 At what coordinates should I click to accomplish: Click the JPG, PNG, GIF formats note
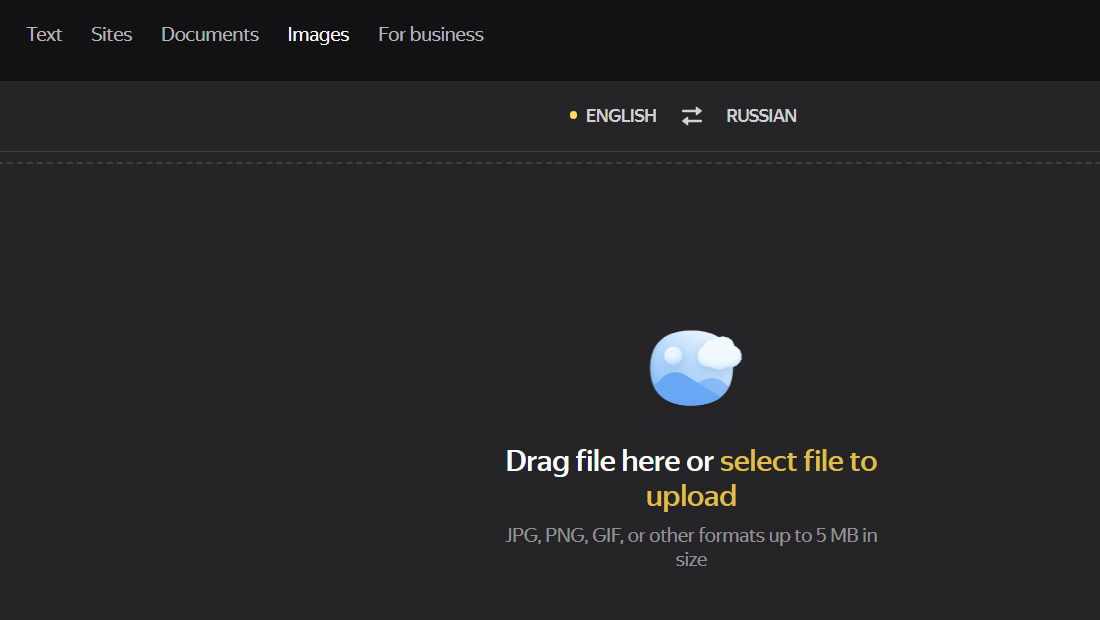[691, 535]
